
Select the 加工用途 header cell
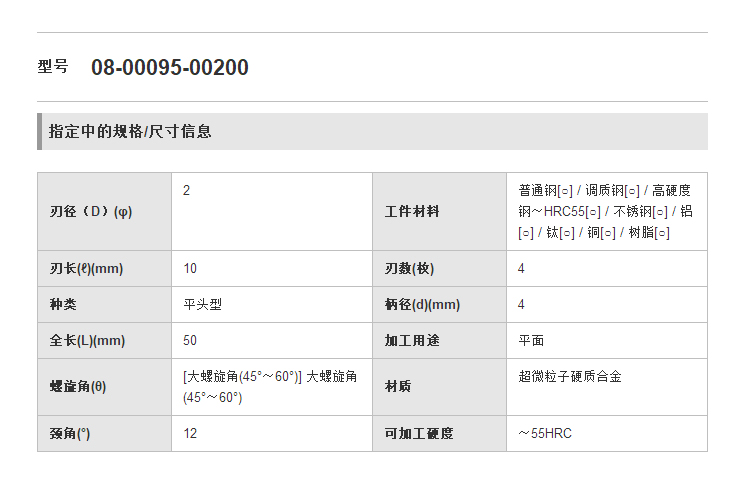(x=440, y=340)
